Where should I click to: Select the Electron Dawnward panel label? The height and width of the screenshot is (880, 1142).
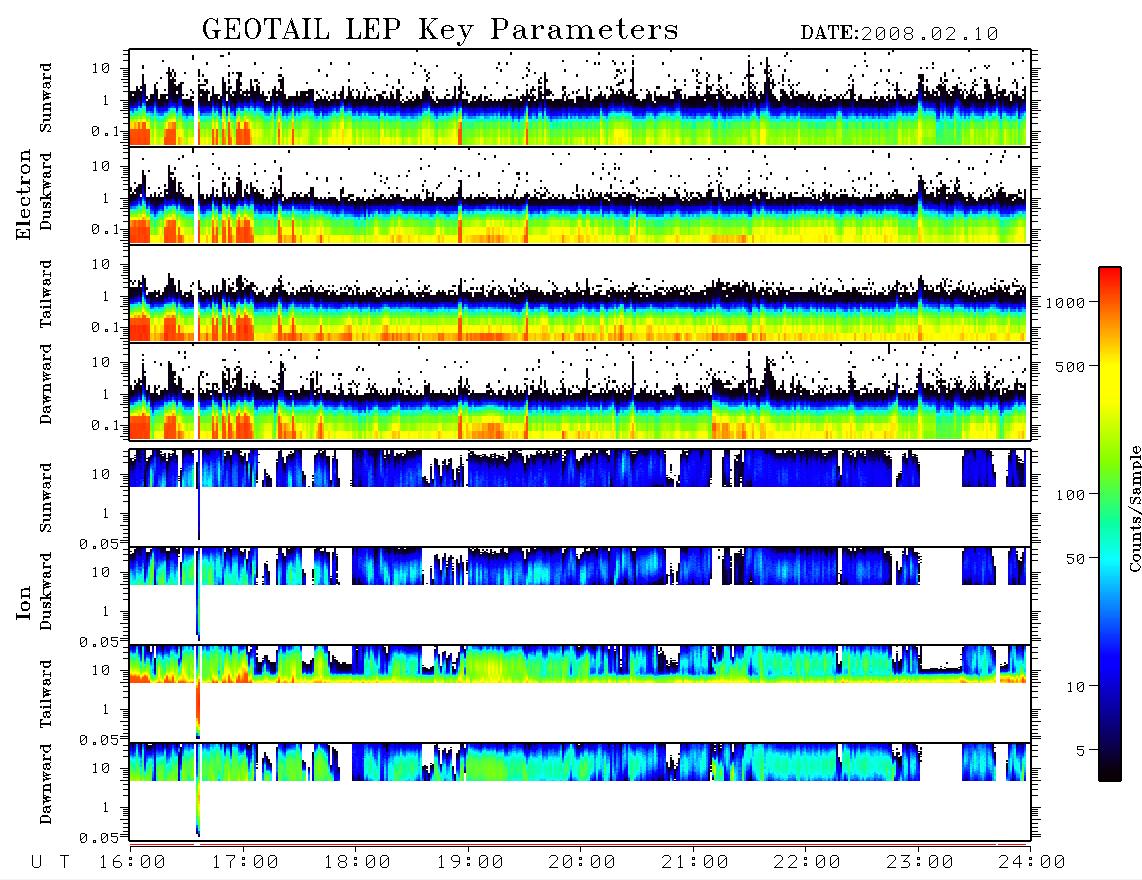[x=46, y=385]
